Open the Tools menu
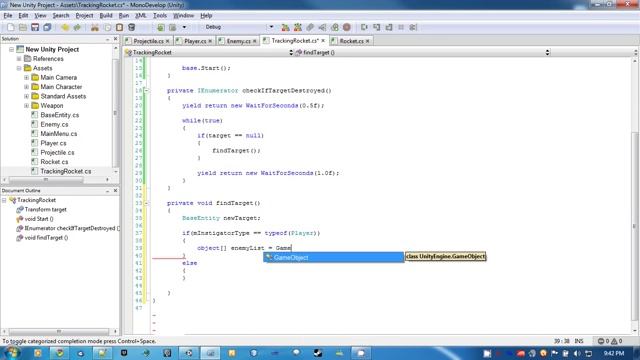Image resolution: width=640 pixels, height=360 pixels. [160, 16]
